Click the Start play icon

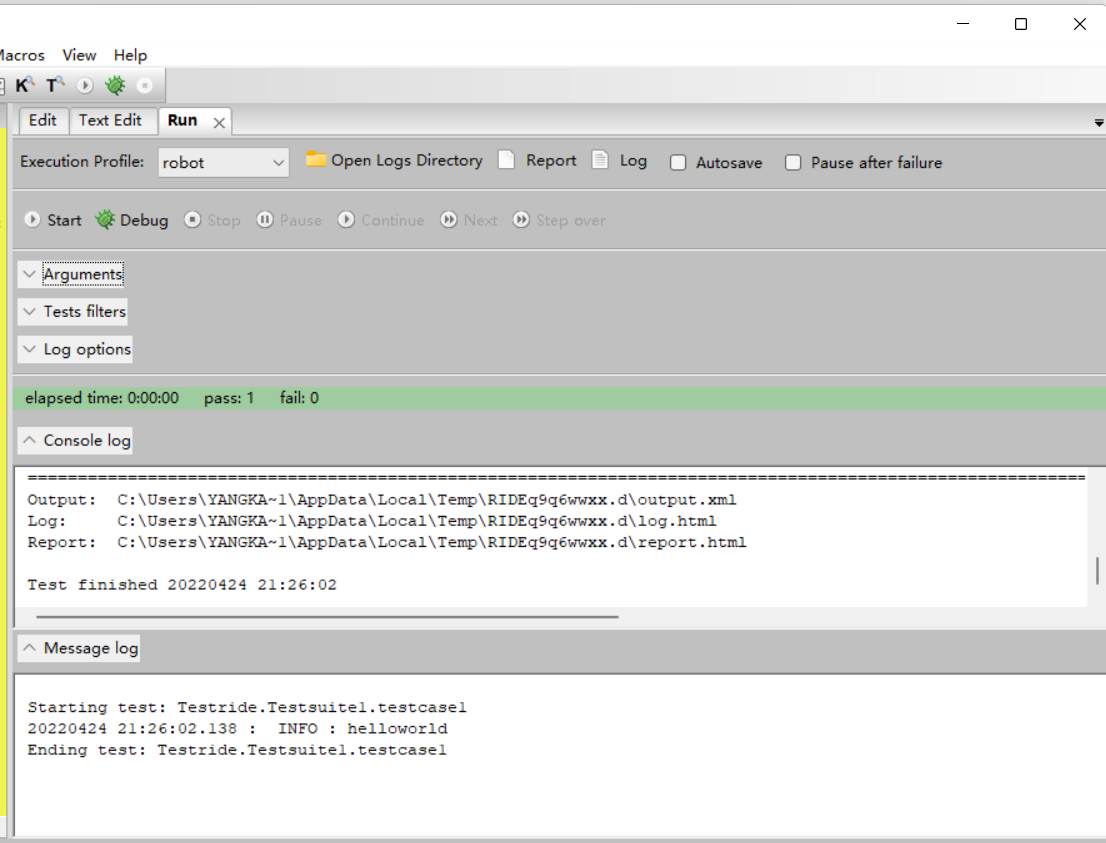pyautogui.click(x=32, y=219)
